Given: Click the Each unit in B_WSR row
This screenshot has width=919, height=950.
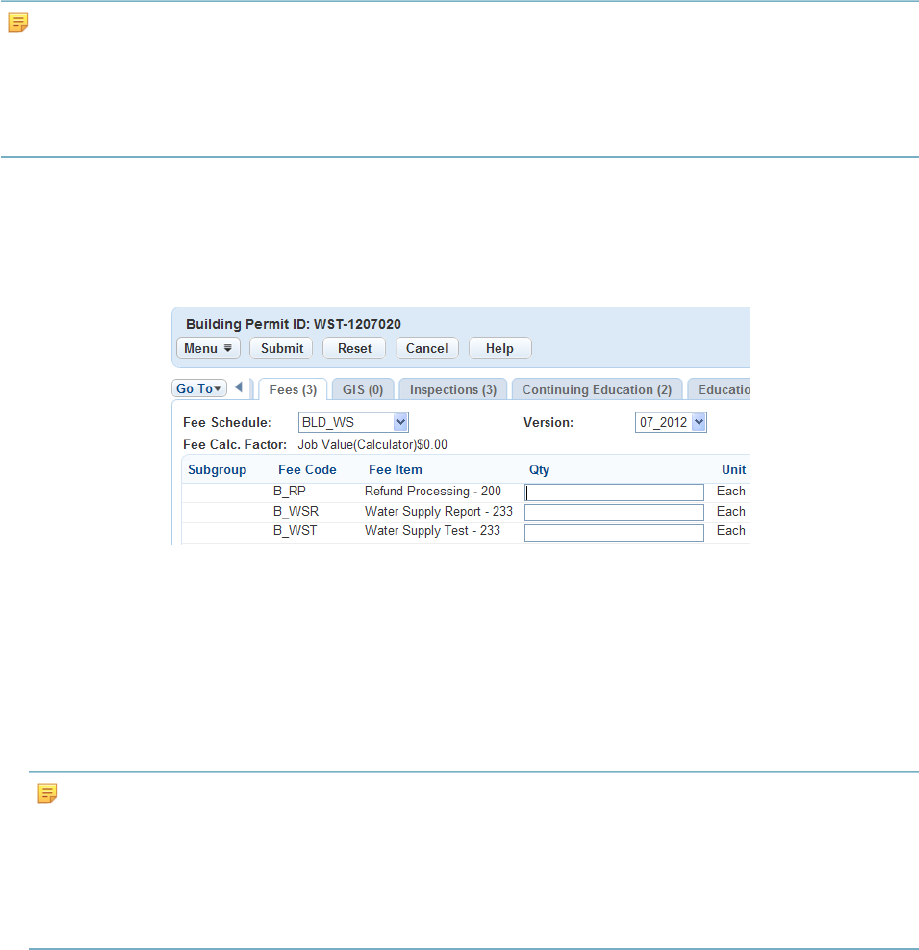Looking at the screenshot, I should [731, 511].
